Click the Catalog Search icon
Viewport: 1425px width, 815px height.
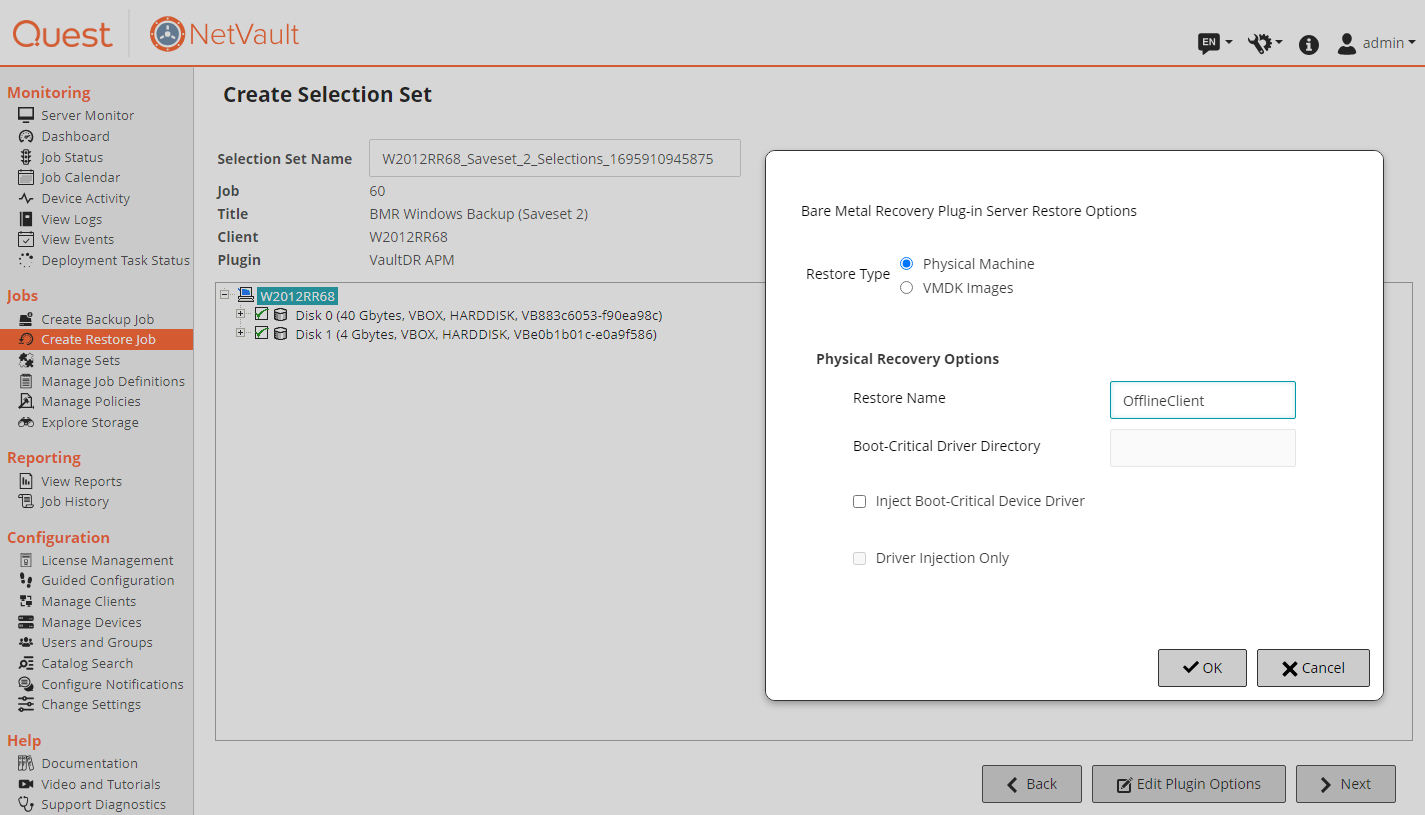(x=26, y=663)
